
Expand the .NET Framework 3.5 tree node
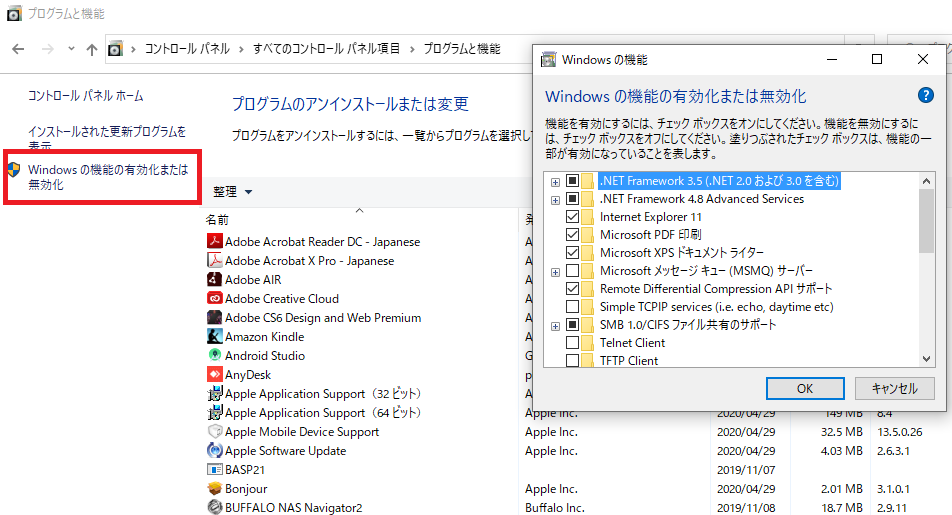point(555,182)
